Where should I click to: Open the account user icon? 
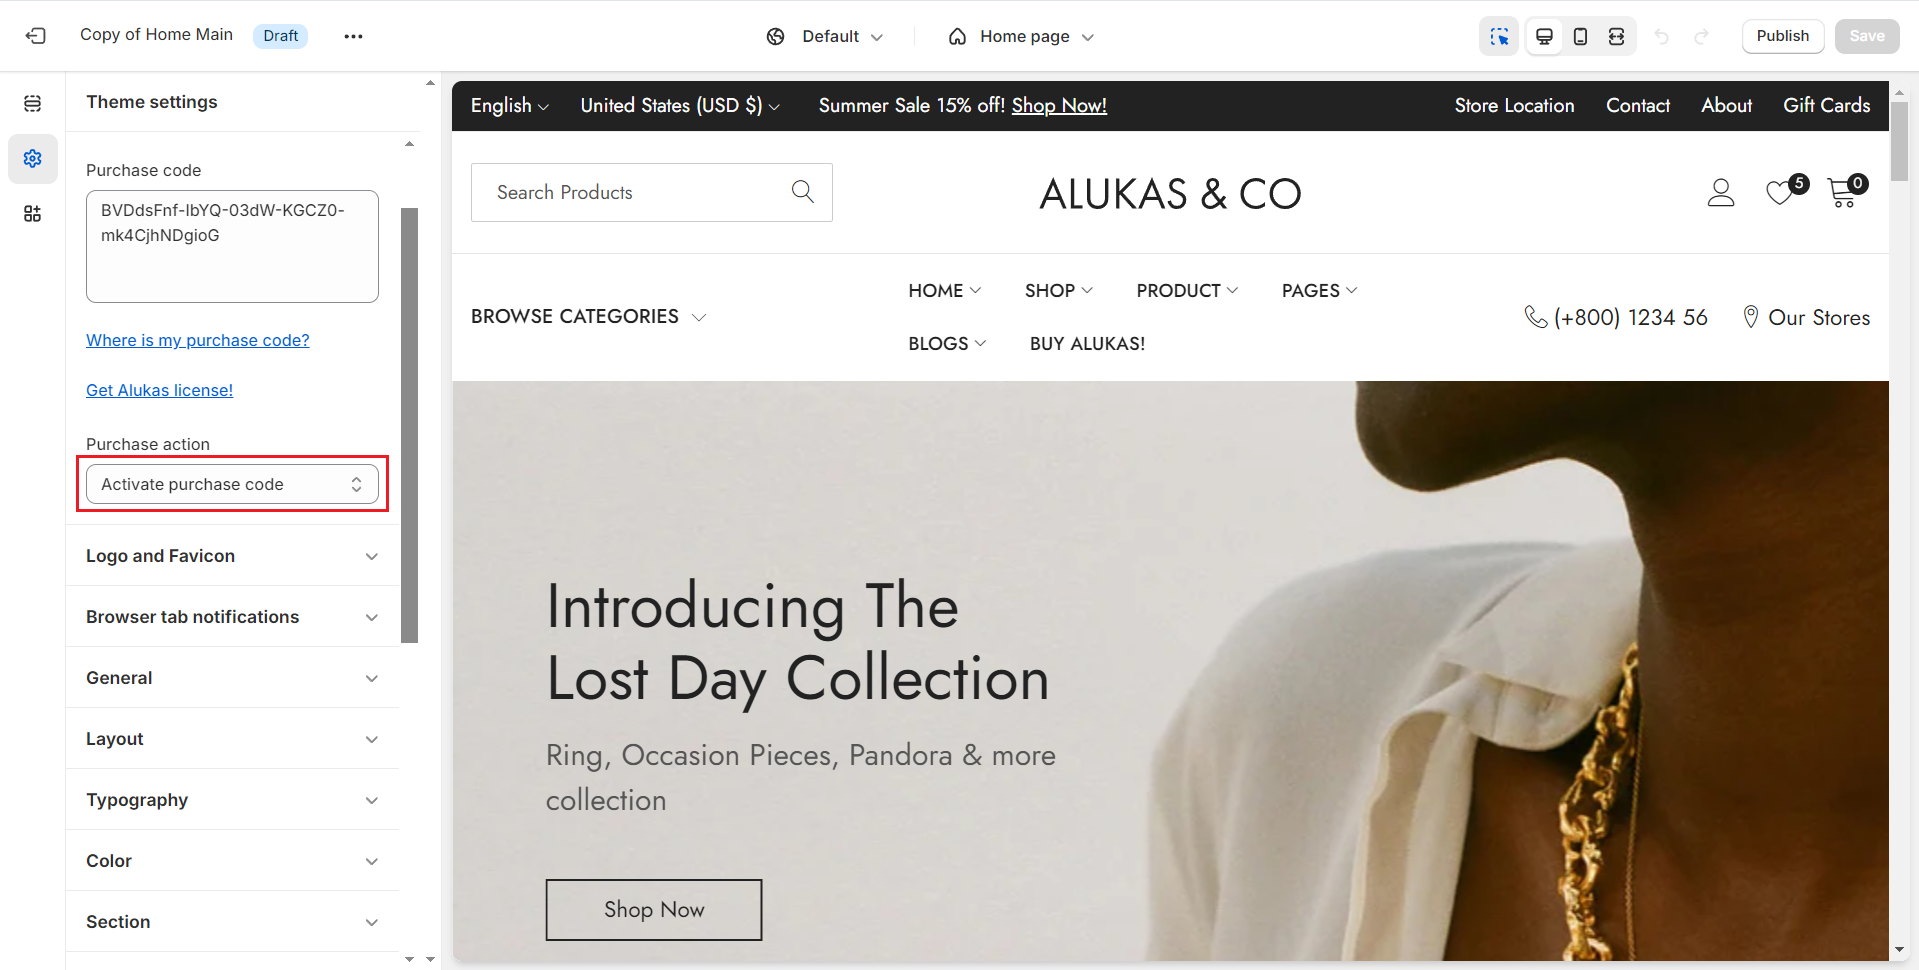1720,192
